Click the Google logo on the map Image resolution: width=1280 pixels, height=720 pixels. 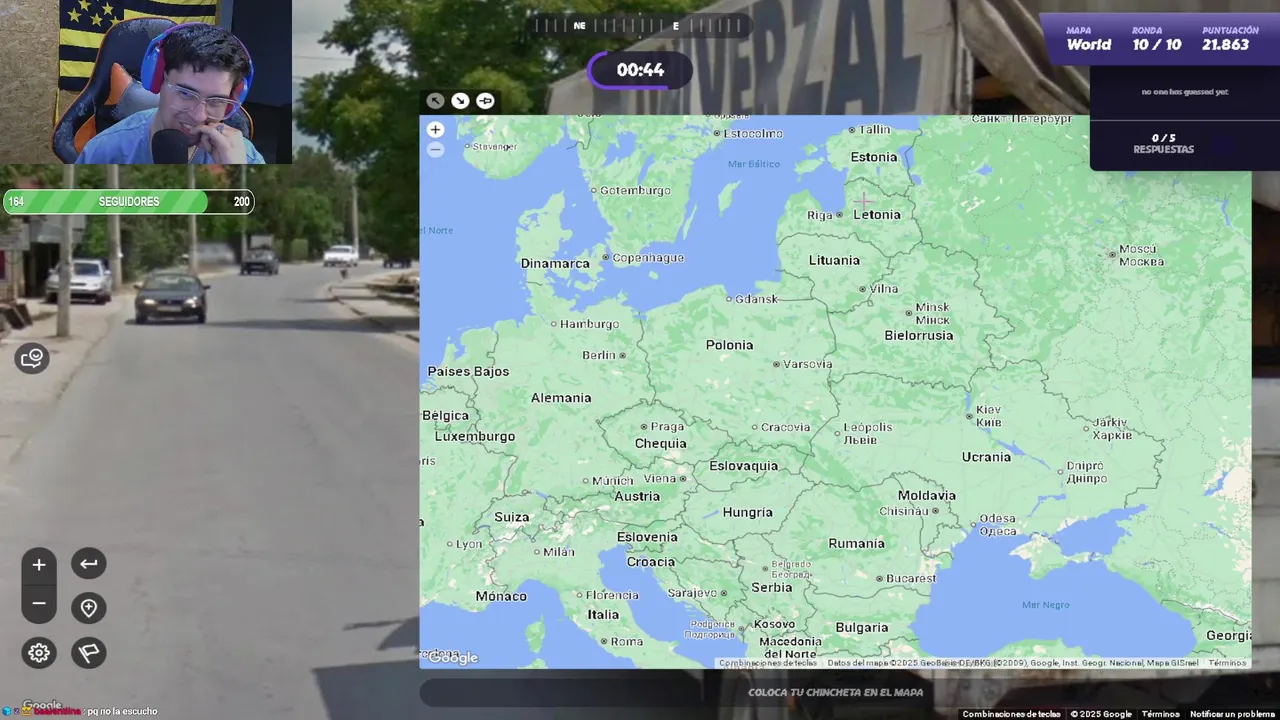(x=453, y=658)
